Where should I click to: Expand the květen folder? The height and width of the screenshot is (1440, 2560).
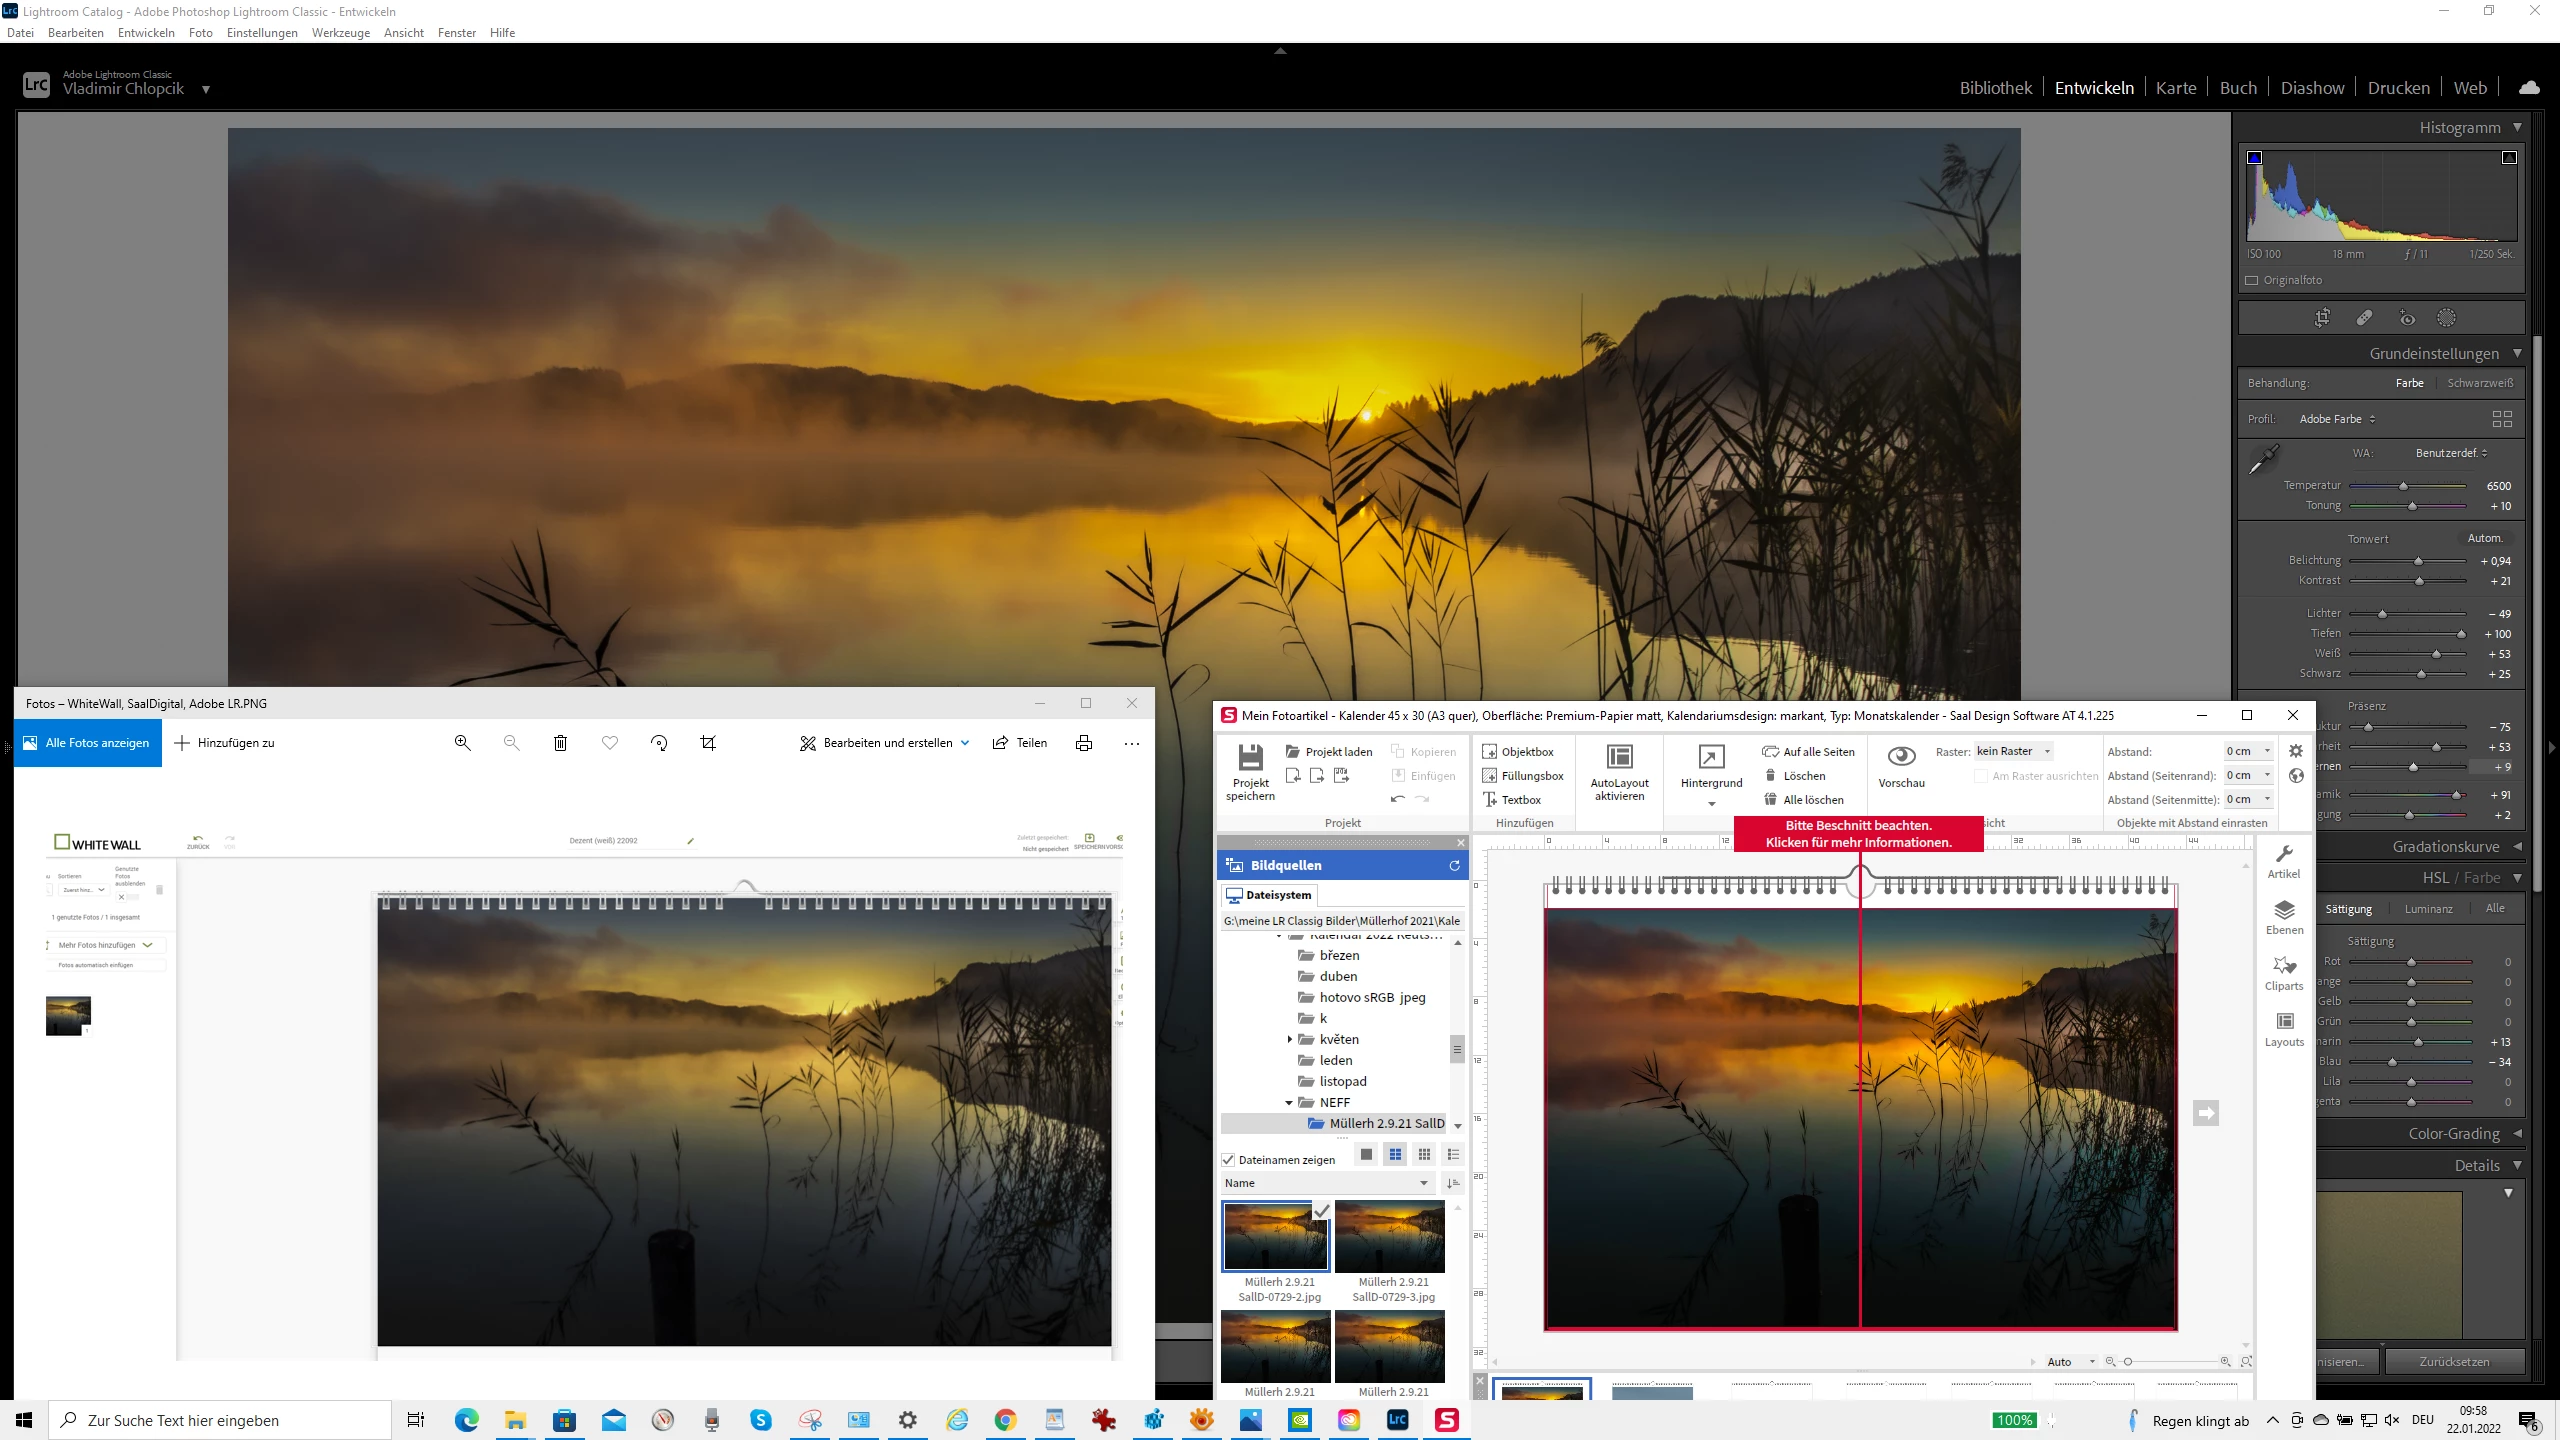pos(1290,1040)
